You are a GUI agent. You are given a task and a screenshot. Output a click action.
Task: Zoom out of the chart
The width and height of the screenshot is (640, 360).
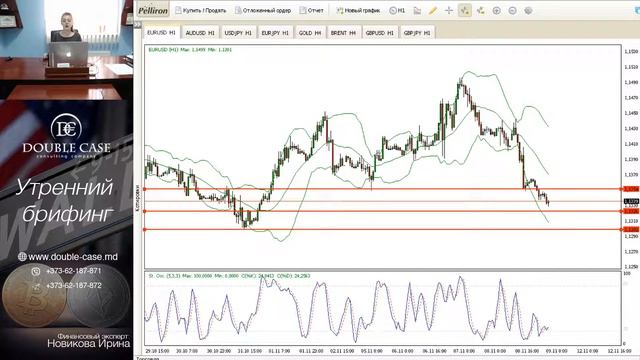point(512,11)
